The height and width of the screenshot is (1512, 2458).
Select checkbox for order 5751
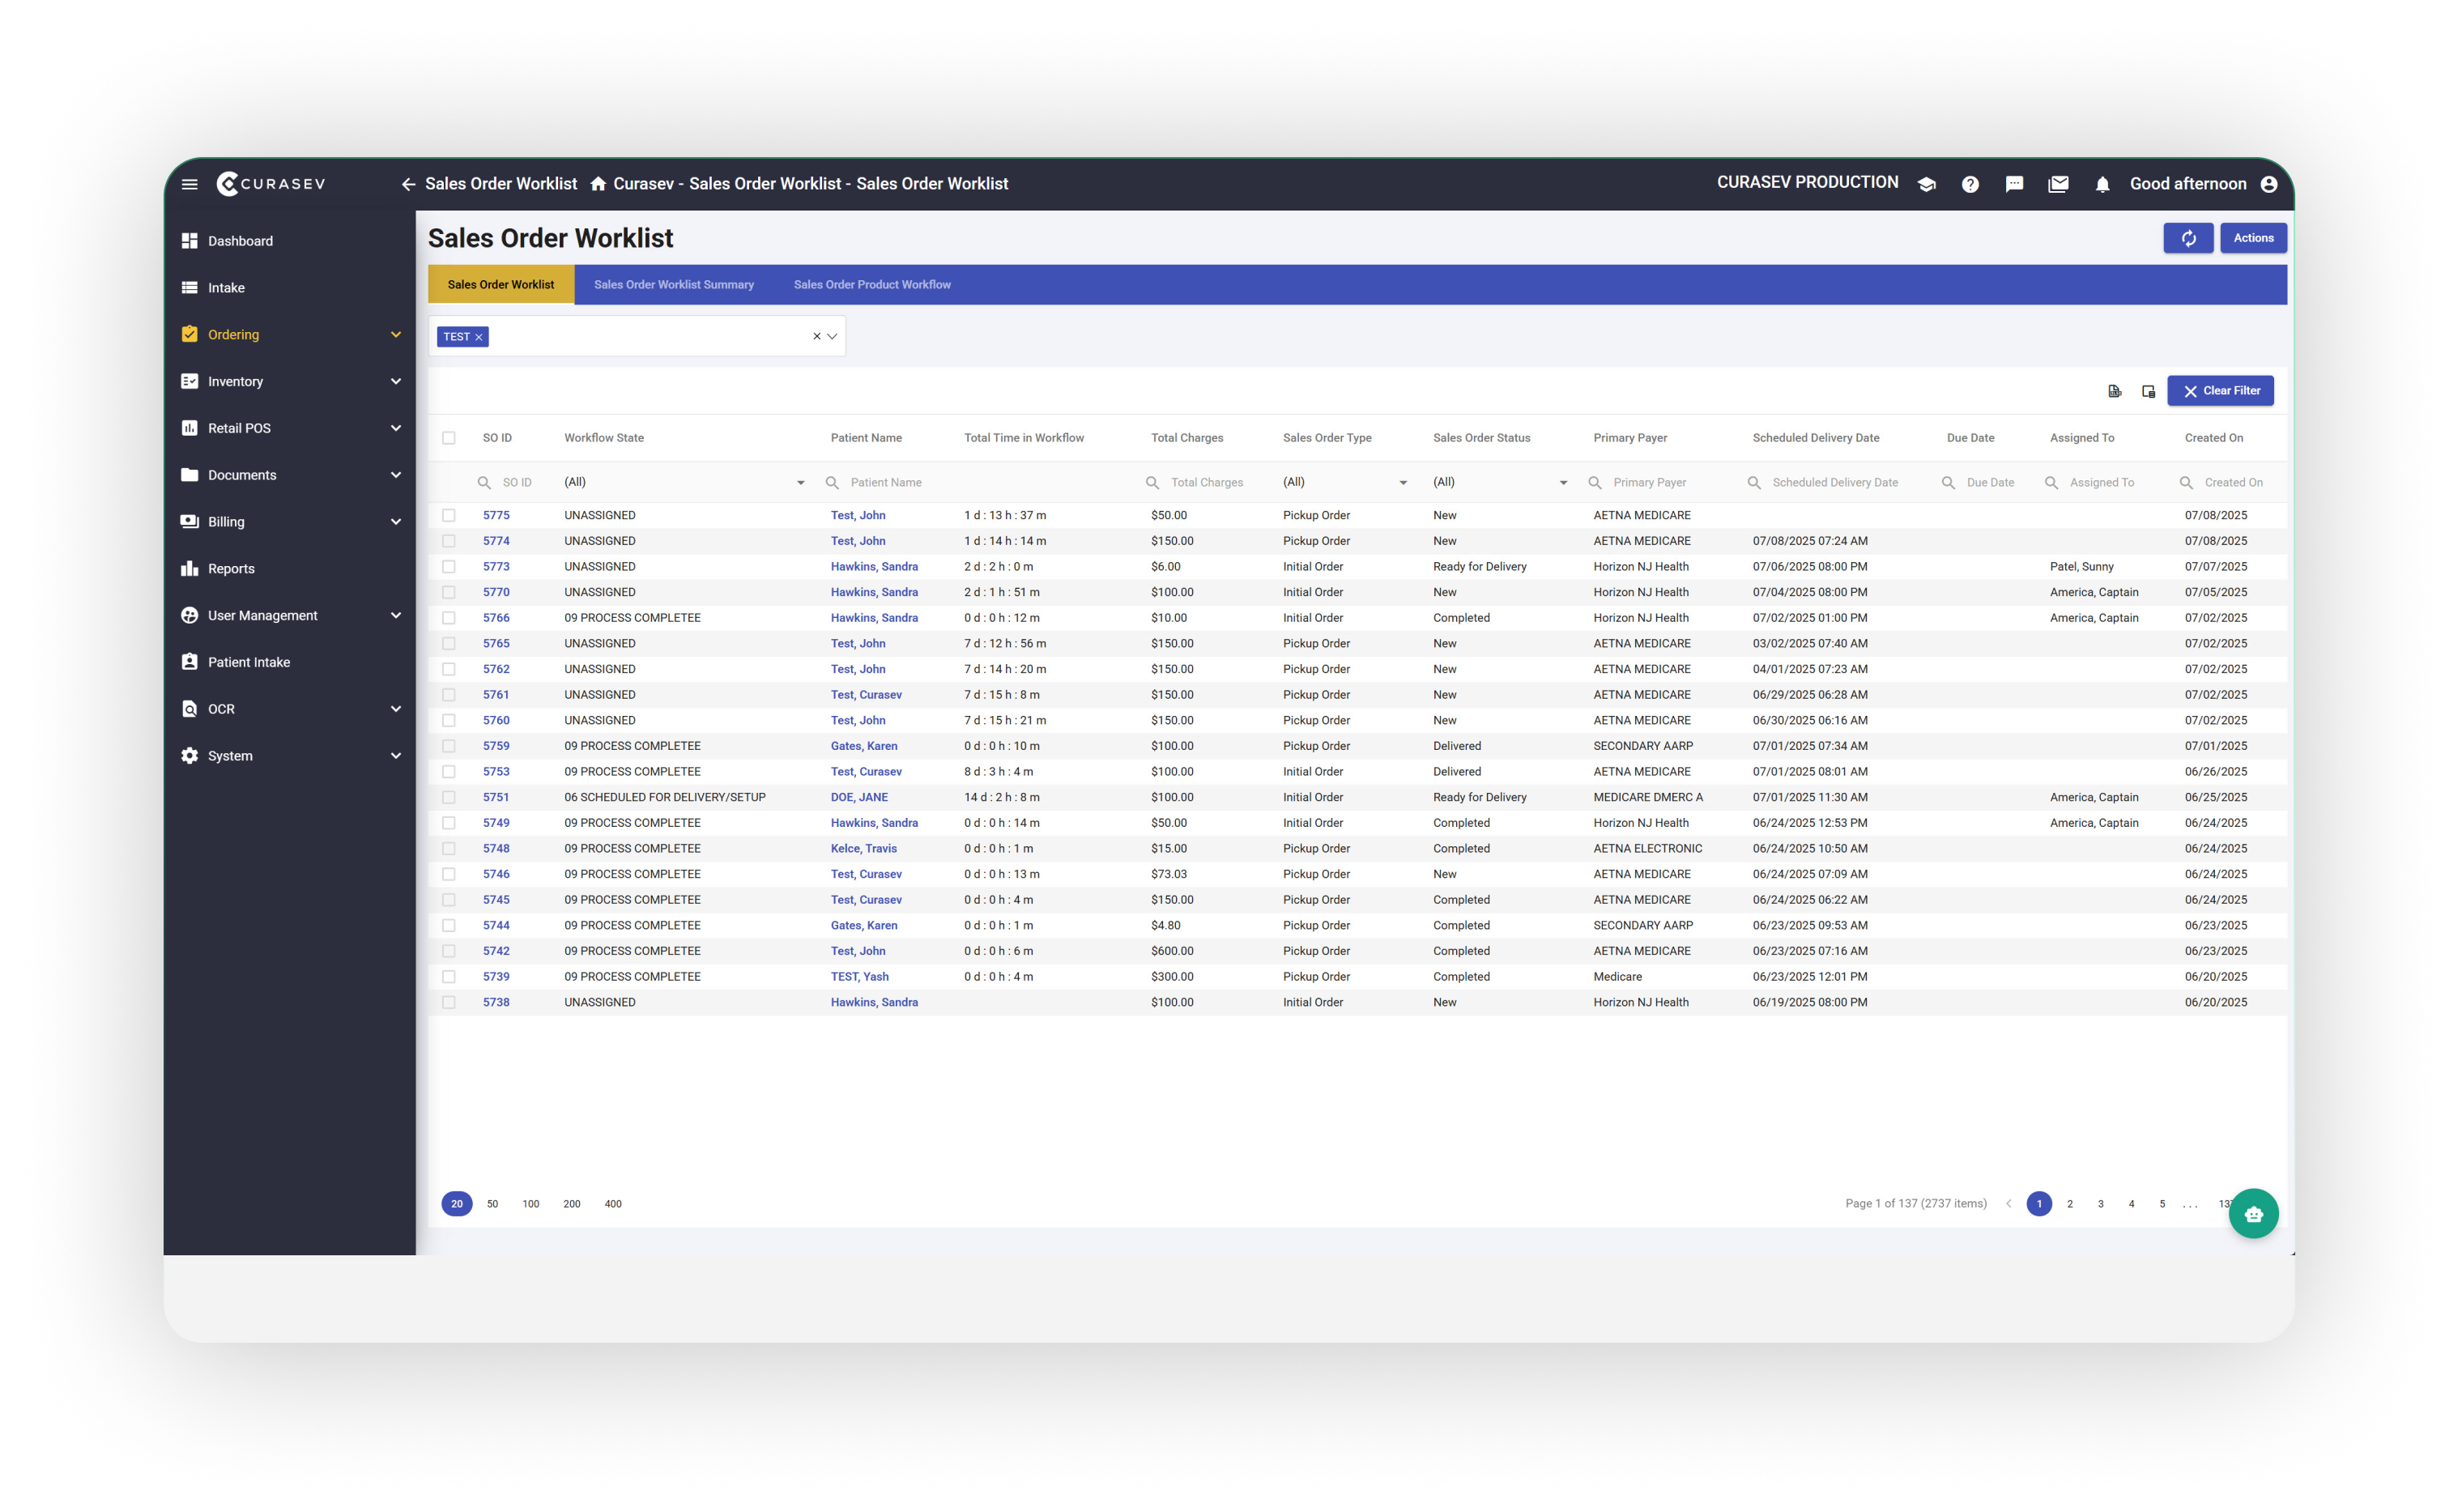tap(449, 798)
